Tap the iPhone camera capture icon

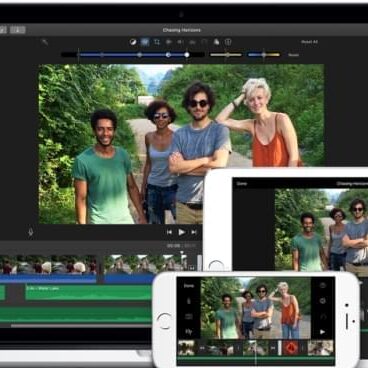click(x=189, y=317)
